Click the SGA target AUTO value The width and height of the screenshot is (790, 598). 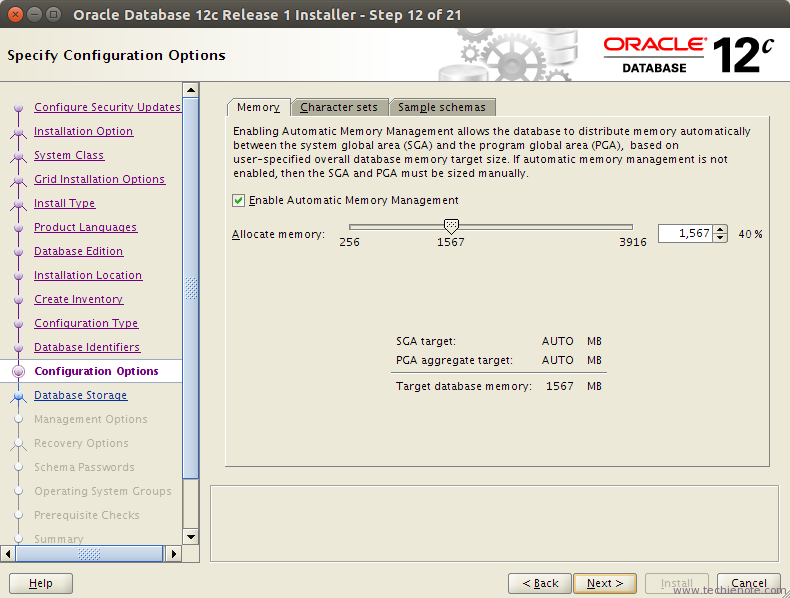[x=558, y=342]
